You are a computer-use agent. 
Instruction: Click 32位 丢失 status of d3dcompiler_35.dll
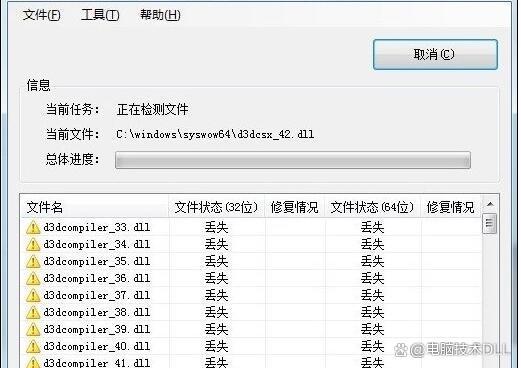216,261
